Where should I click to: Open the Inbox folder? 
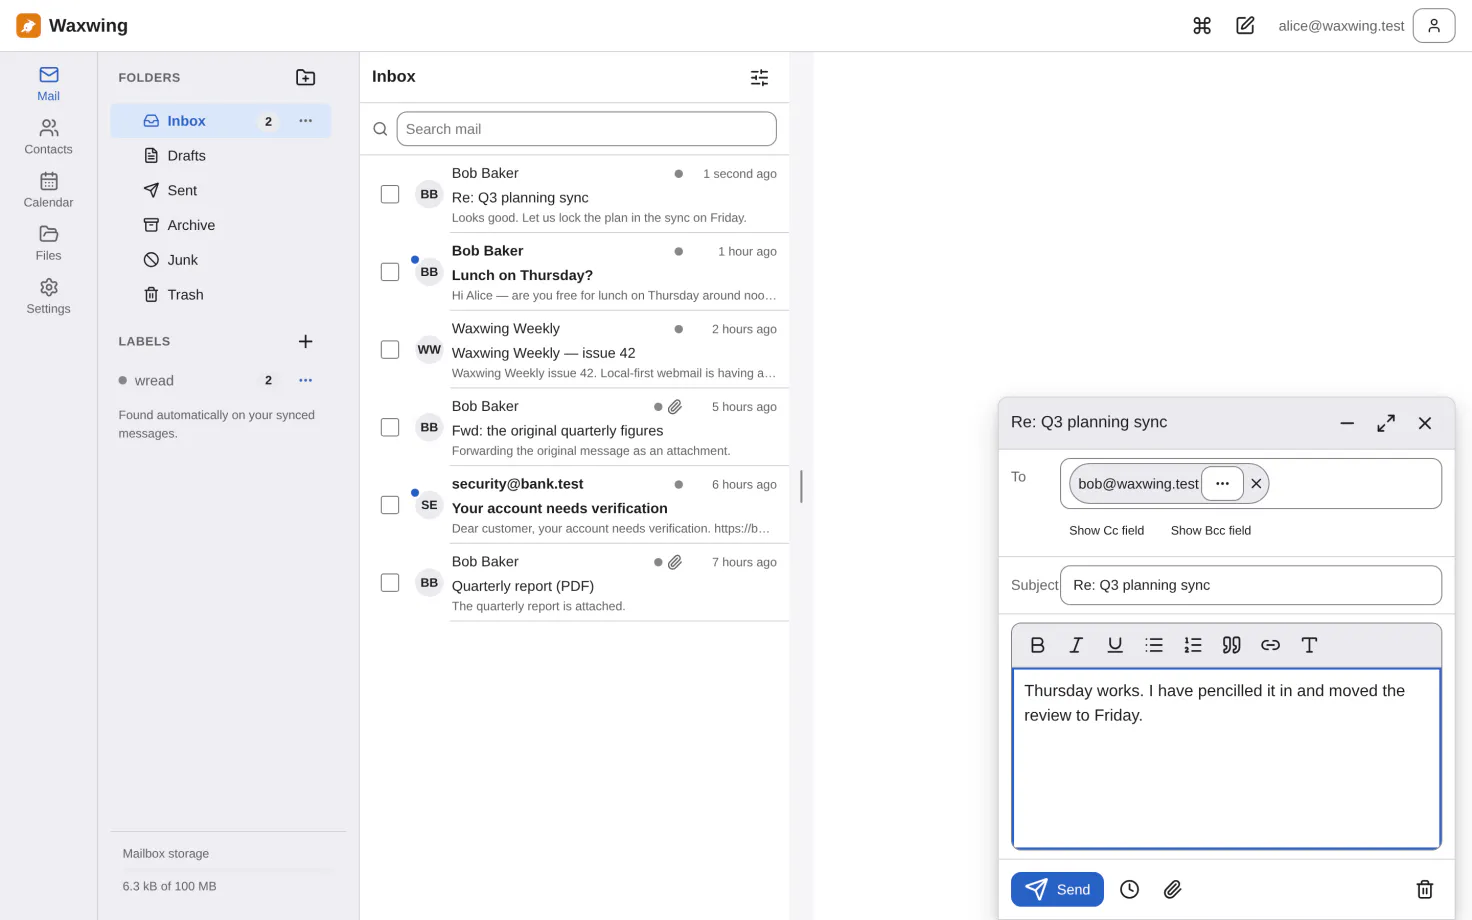click(220, 121)
